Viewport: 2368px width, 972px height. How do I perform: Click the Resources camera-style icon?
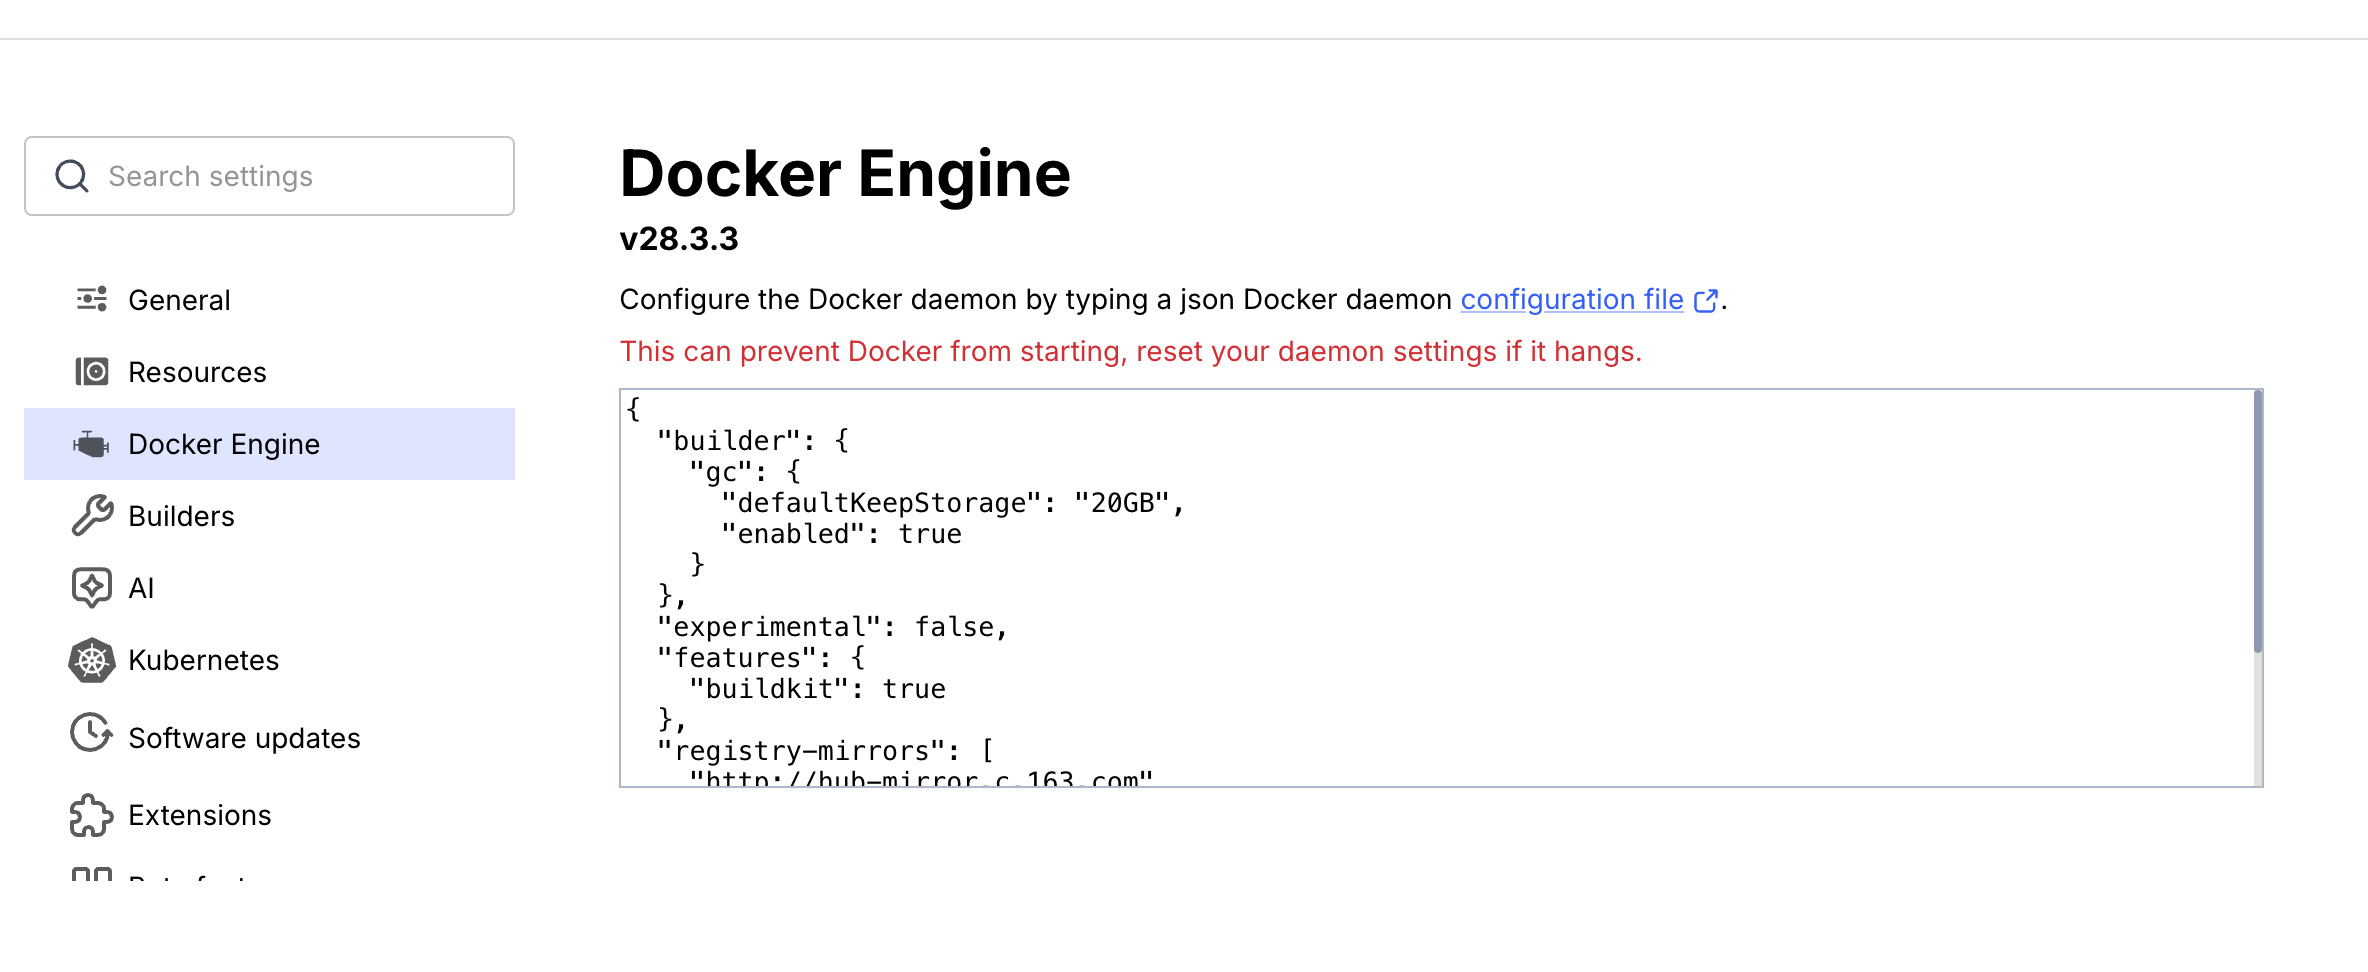(91, 371)
